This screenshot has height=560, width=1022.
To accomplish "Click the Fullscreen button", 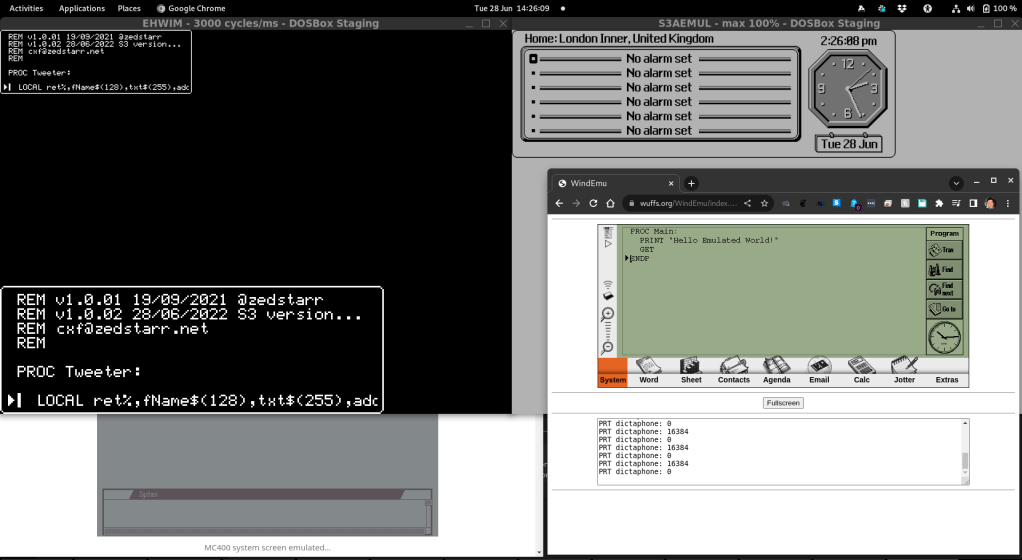I will click(x=782, y=403).
